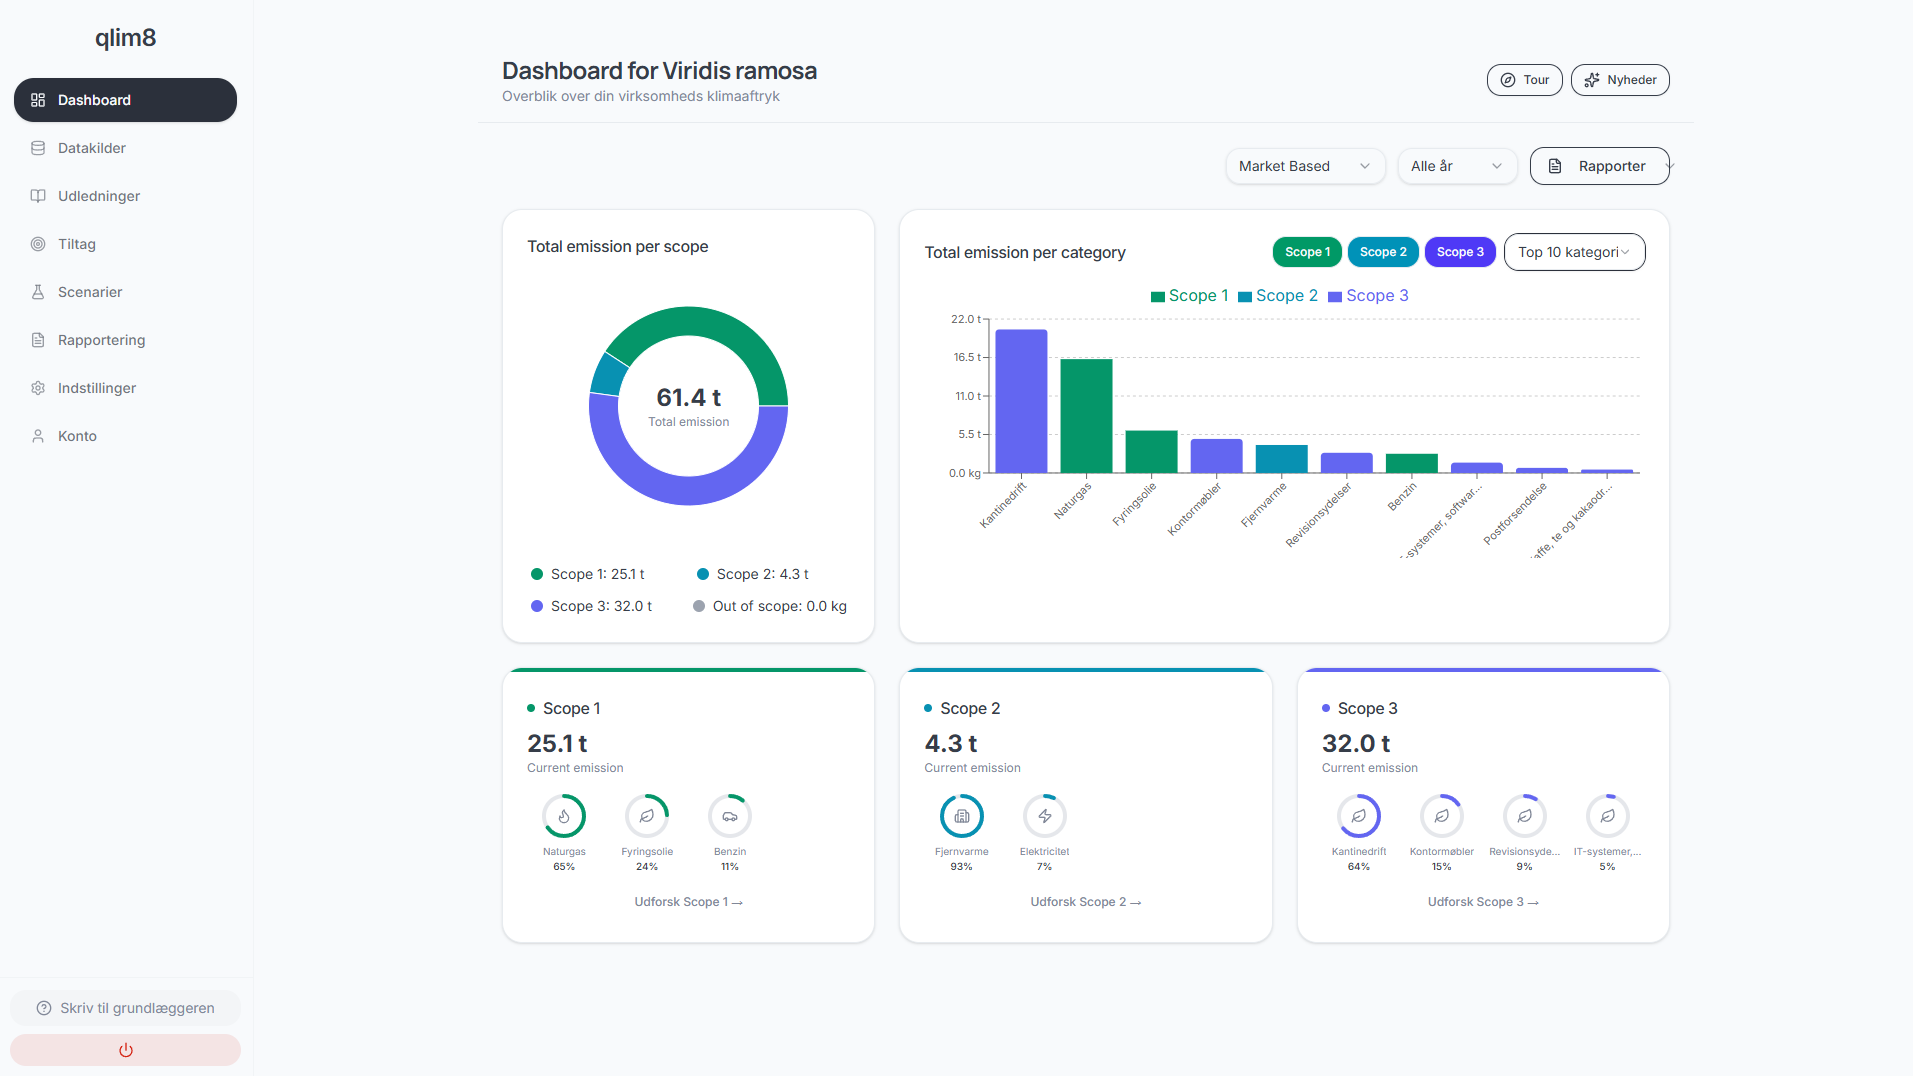The width and height of the screenshot is (1913, 1076).
Task: Follow the Udforsk Scope 1 link
Action: [x=688, y=902]
